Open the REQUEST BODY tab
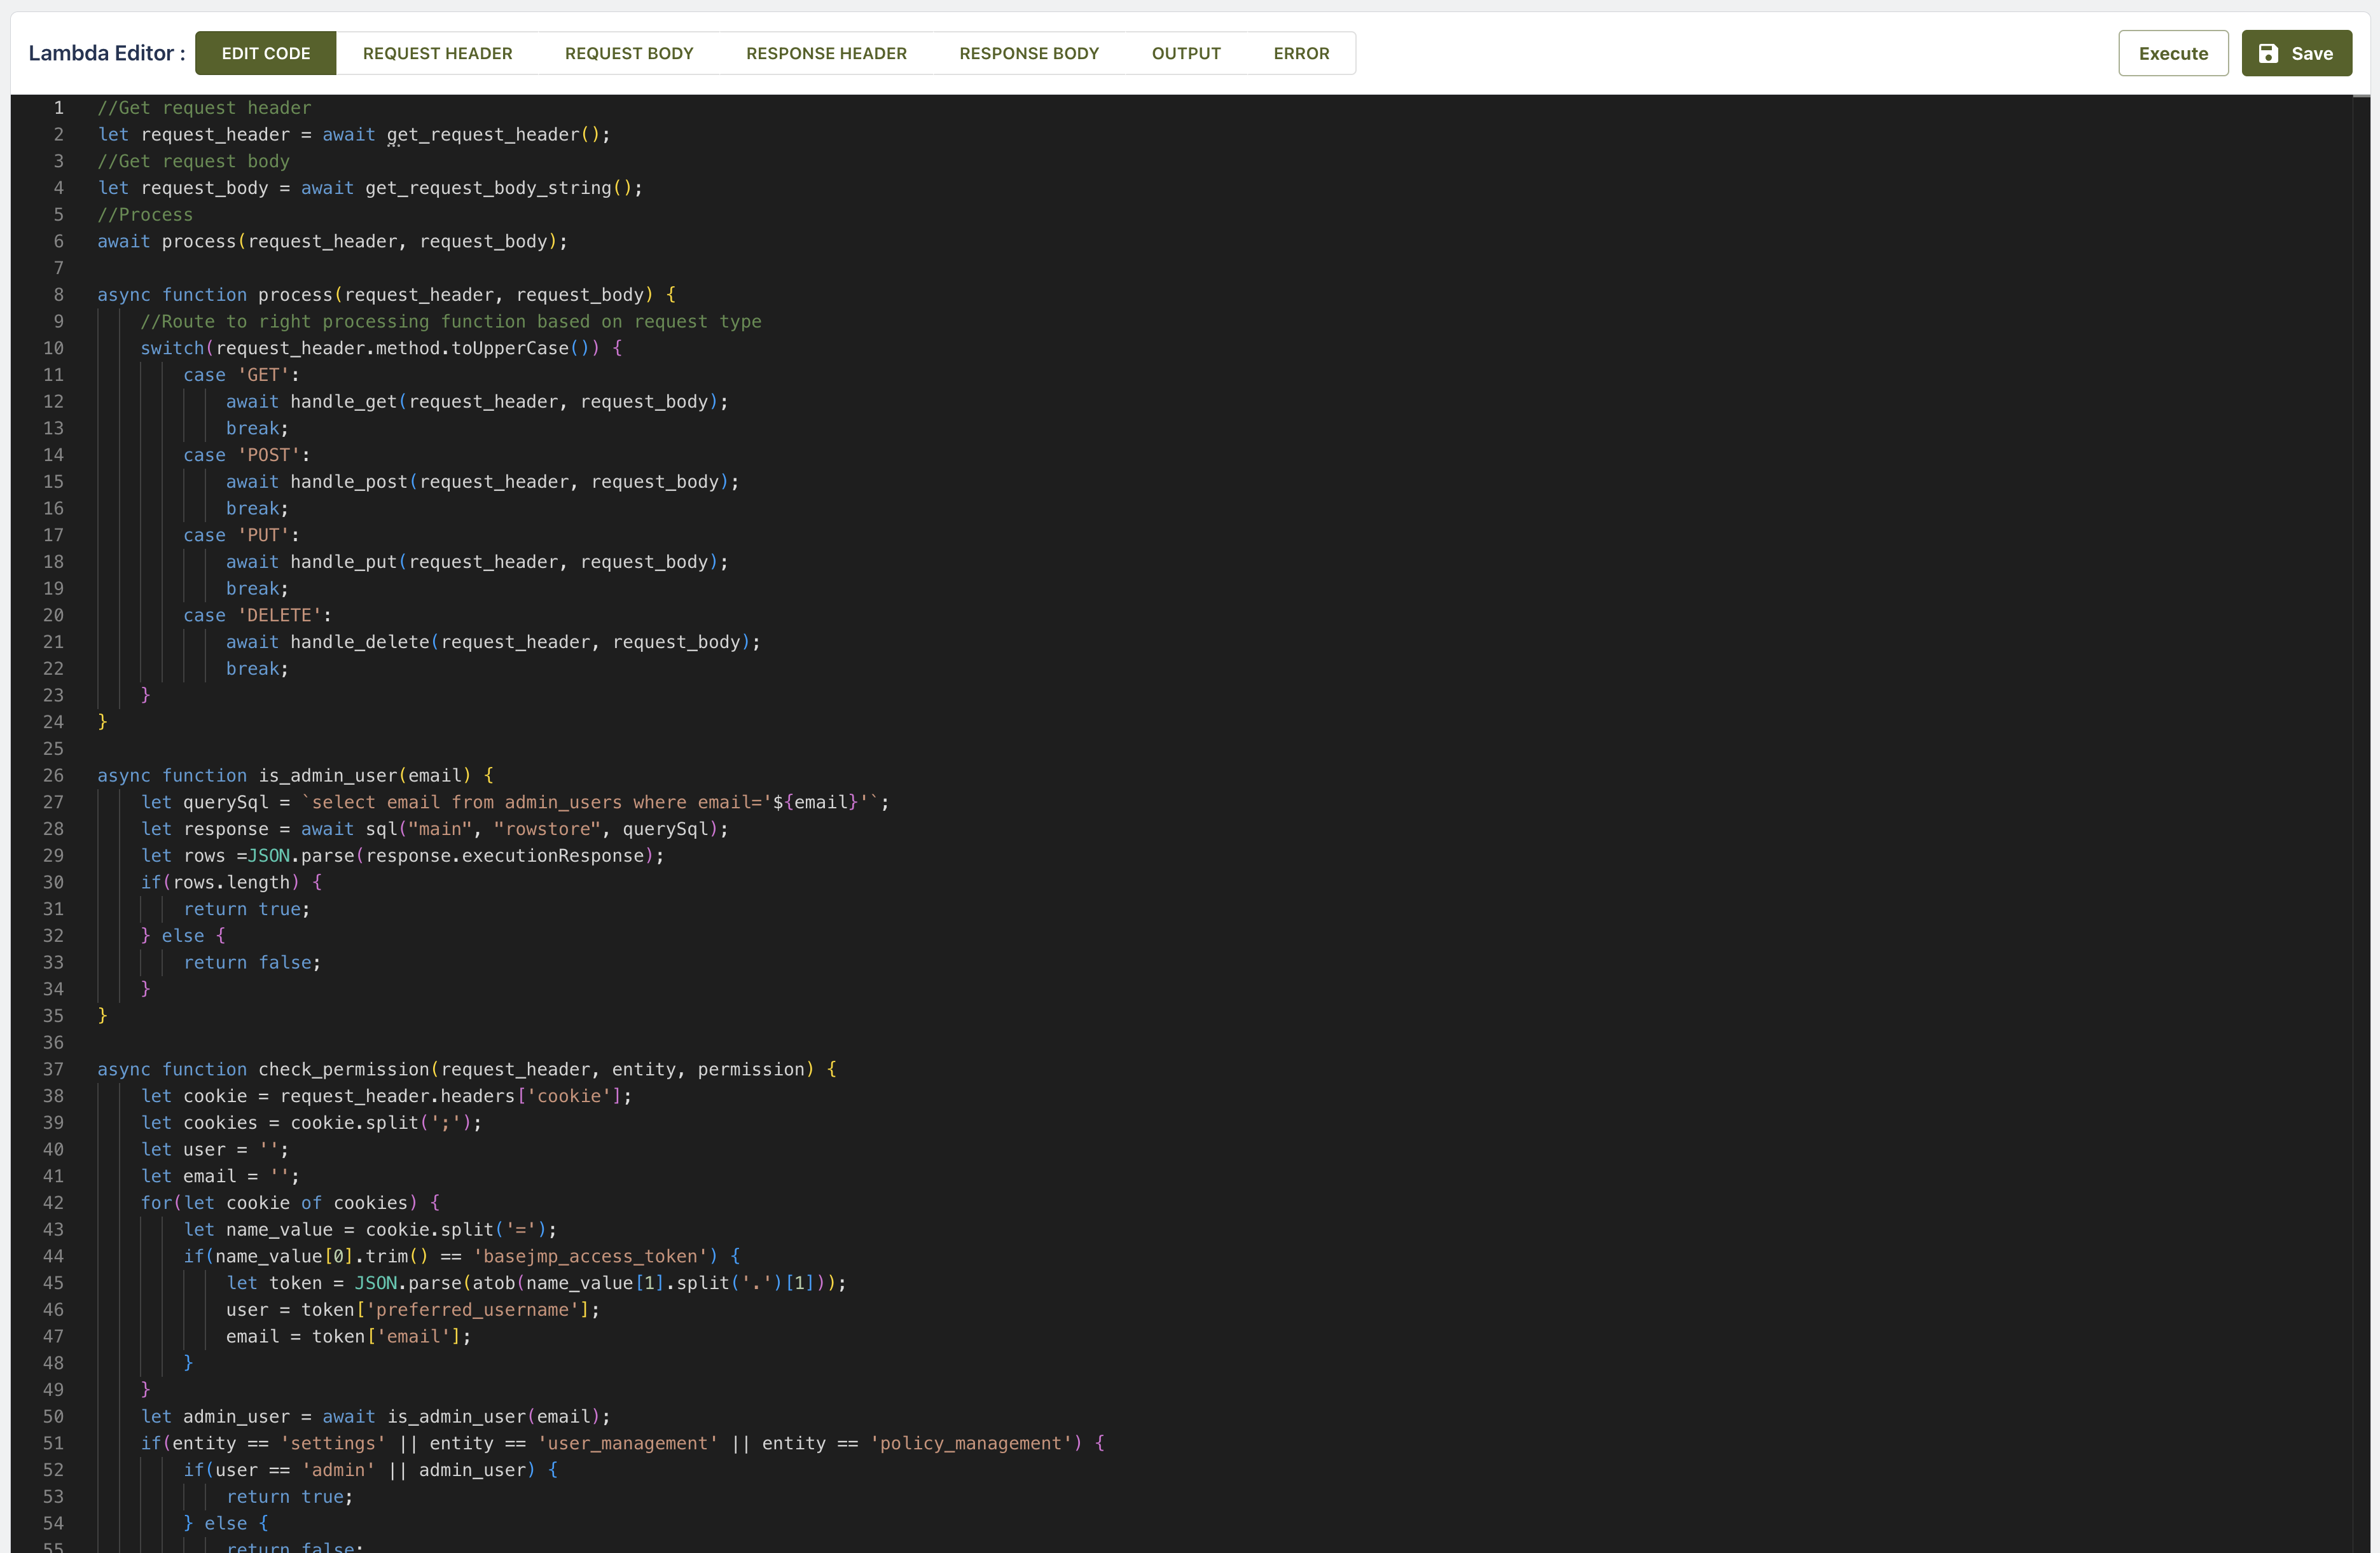 (x=629, y=54)
